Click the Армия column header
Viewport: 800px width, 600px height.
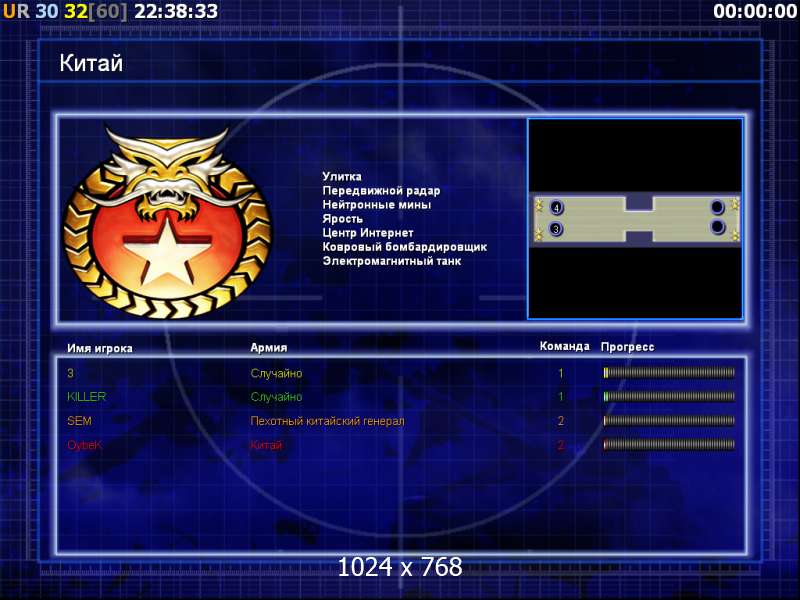coord(269,348)
